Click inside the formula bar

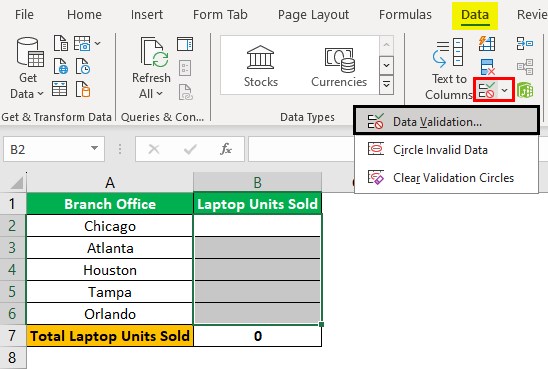click(301, 150)
